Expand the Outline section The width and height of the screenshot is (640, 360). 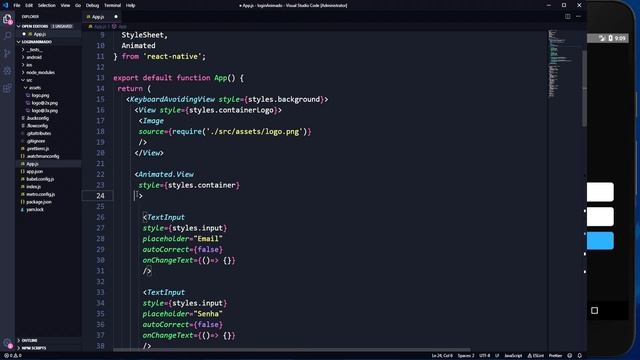(x=48, y=340)
